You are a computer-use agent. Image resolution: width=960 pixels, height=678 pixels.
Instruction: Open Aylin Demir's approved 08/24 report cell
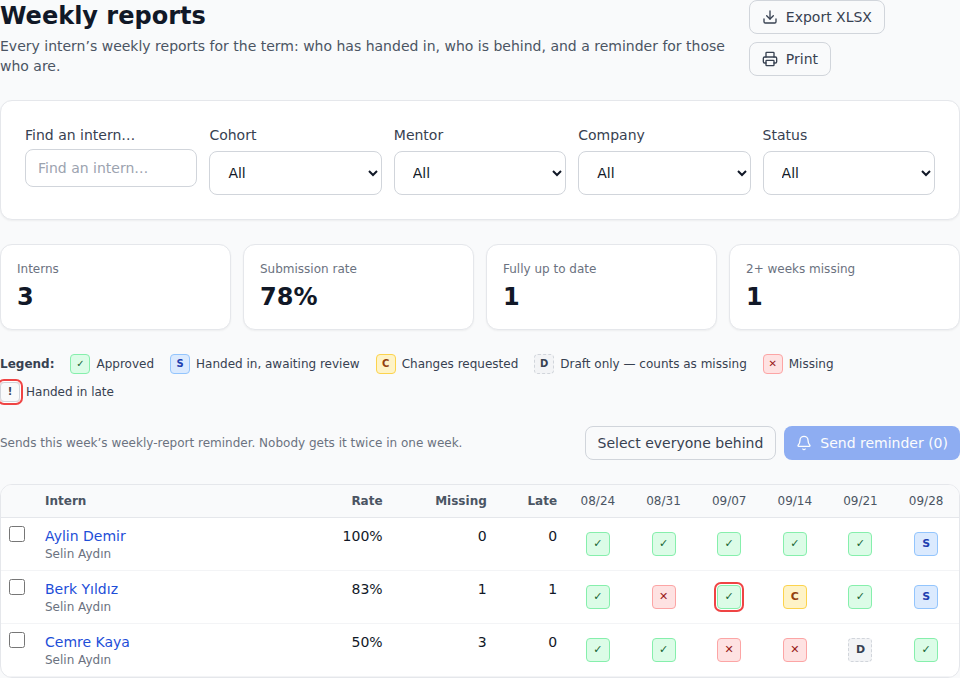[x=598, y=543]
